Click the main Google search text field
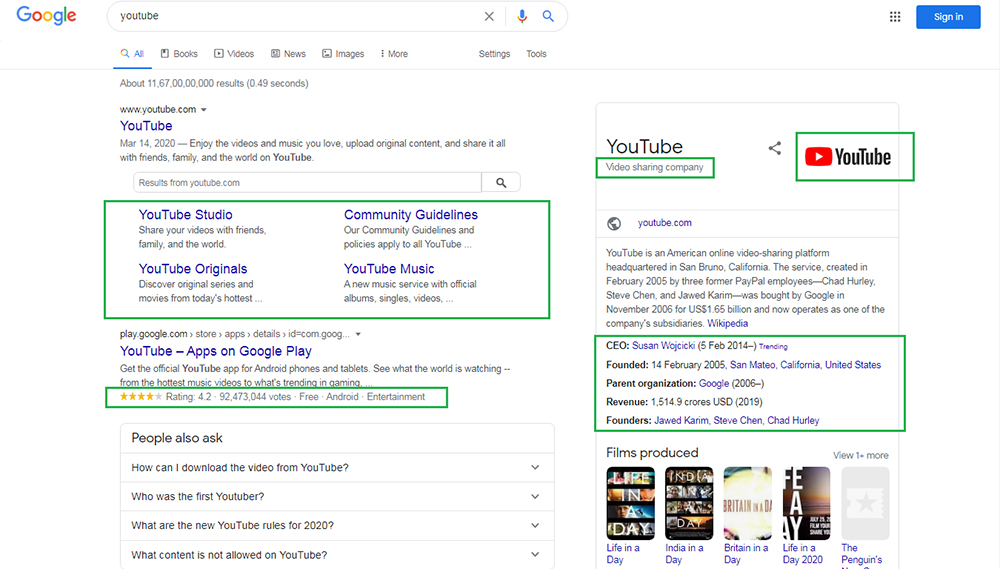This screenshot has width=1000, height=569. pyautogui.click(x=297, y=17)
